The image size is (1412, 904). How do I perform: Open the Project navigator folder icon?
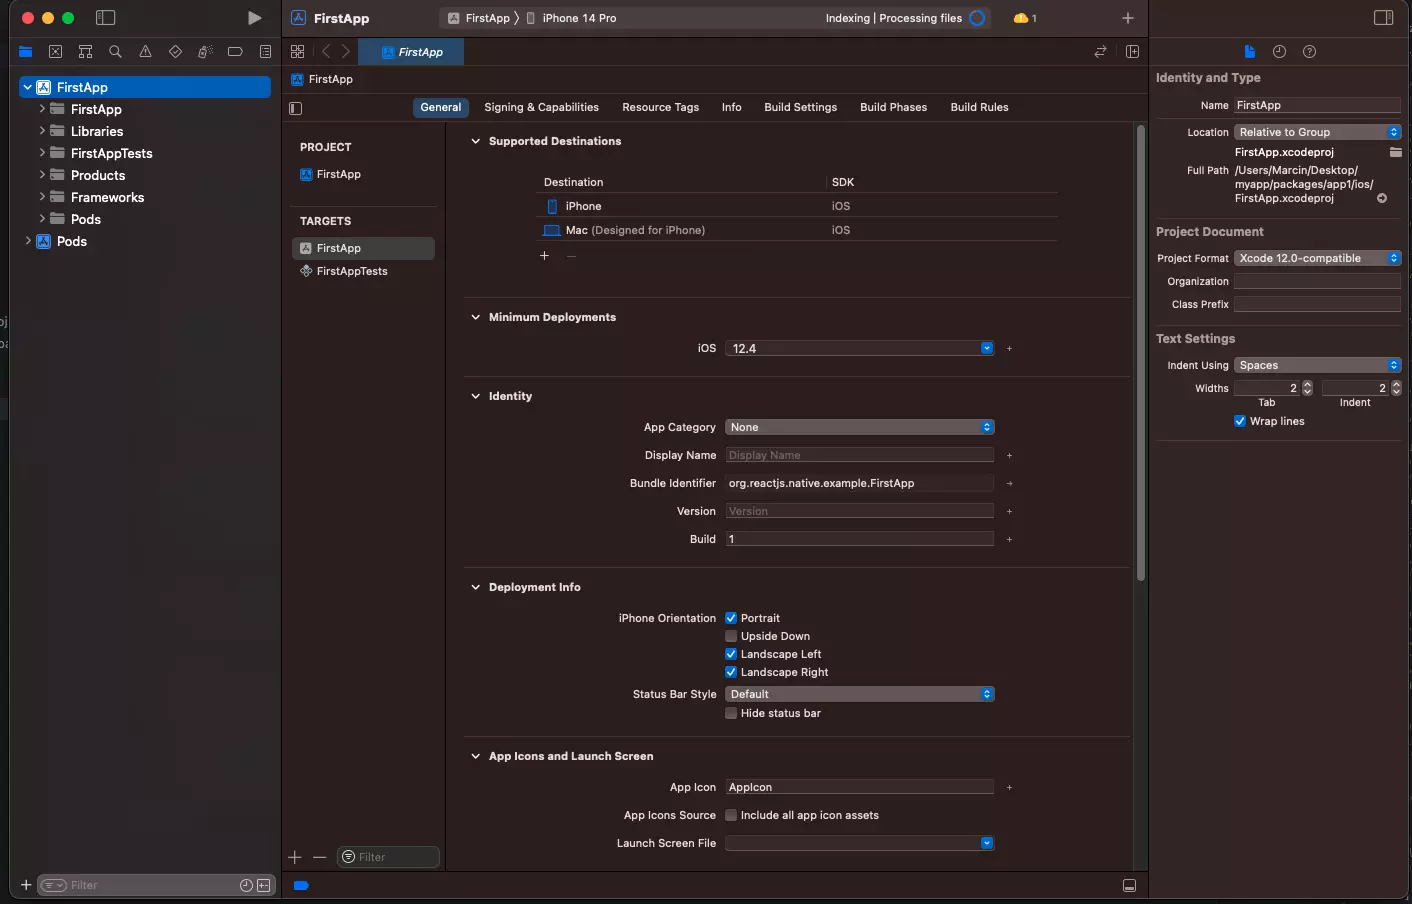tap(26, 52)
